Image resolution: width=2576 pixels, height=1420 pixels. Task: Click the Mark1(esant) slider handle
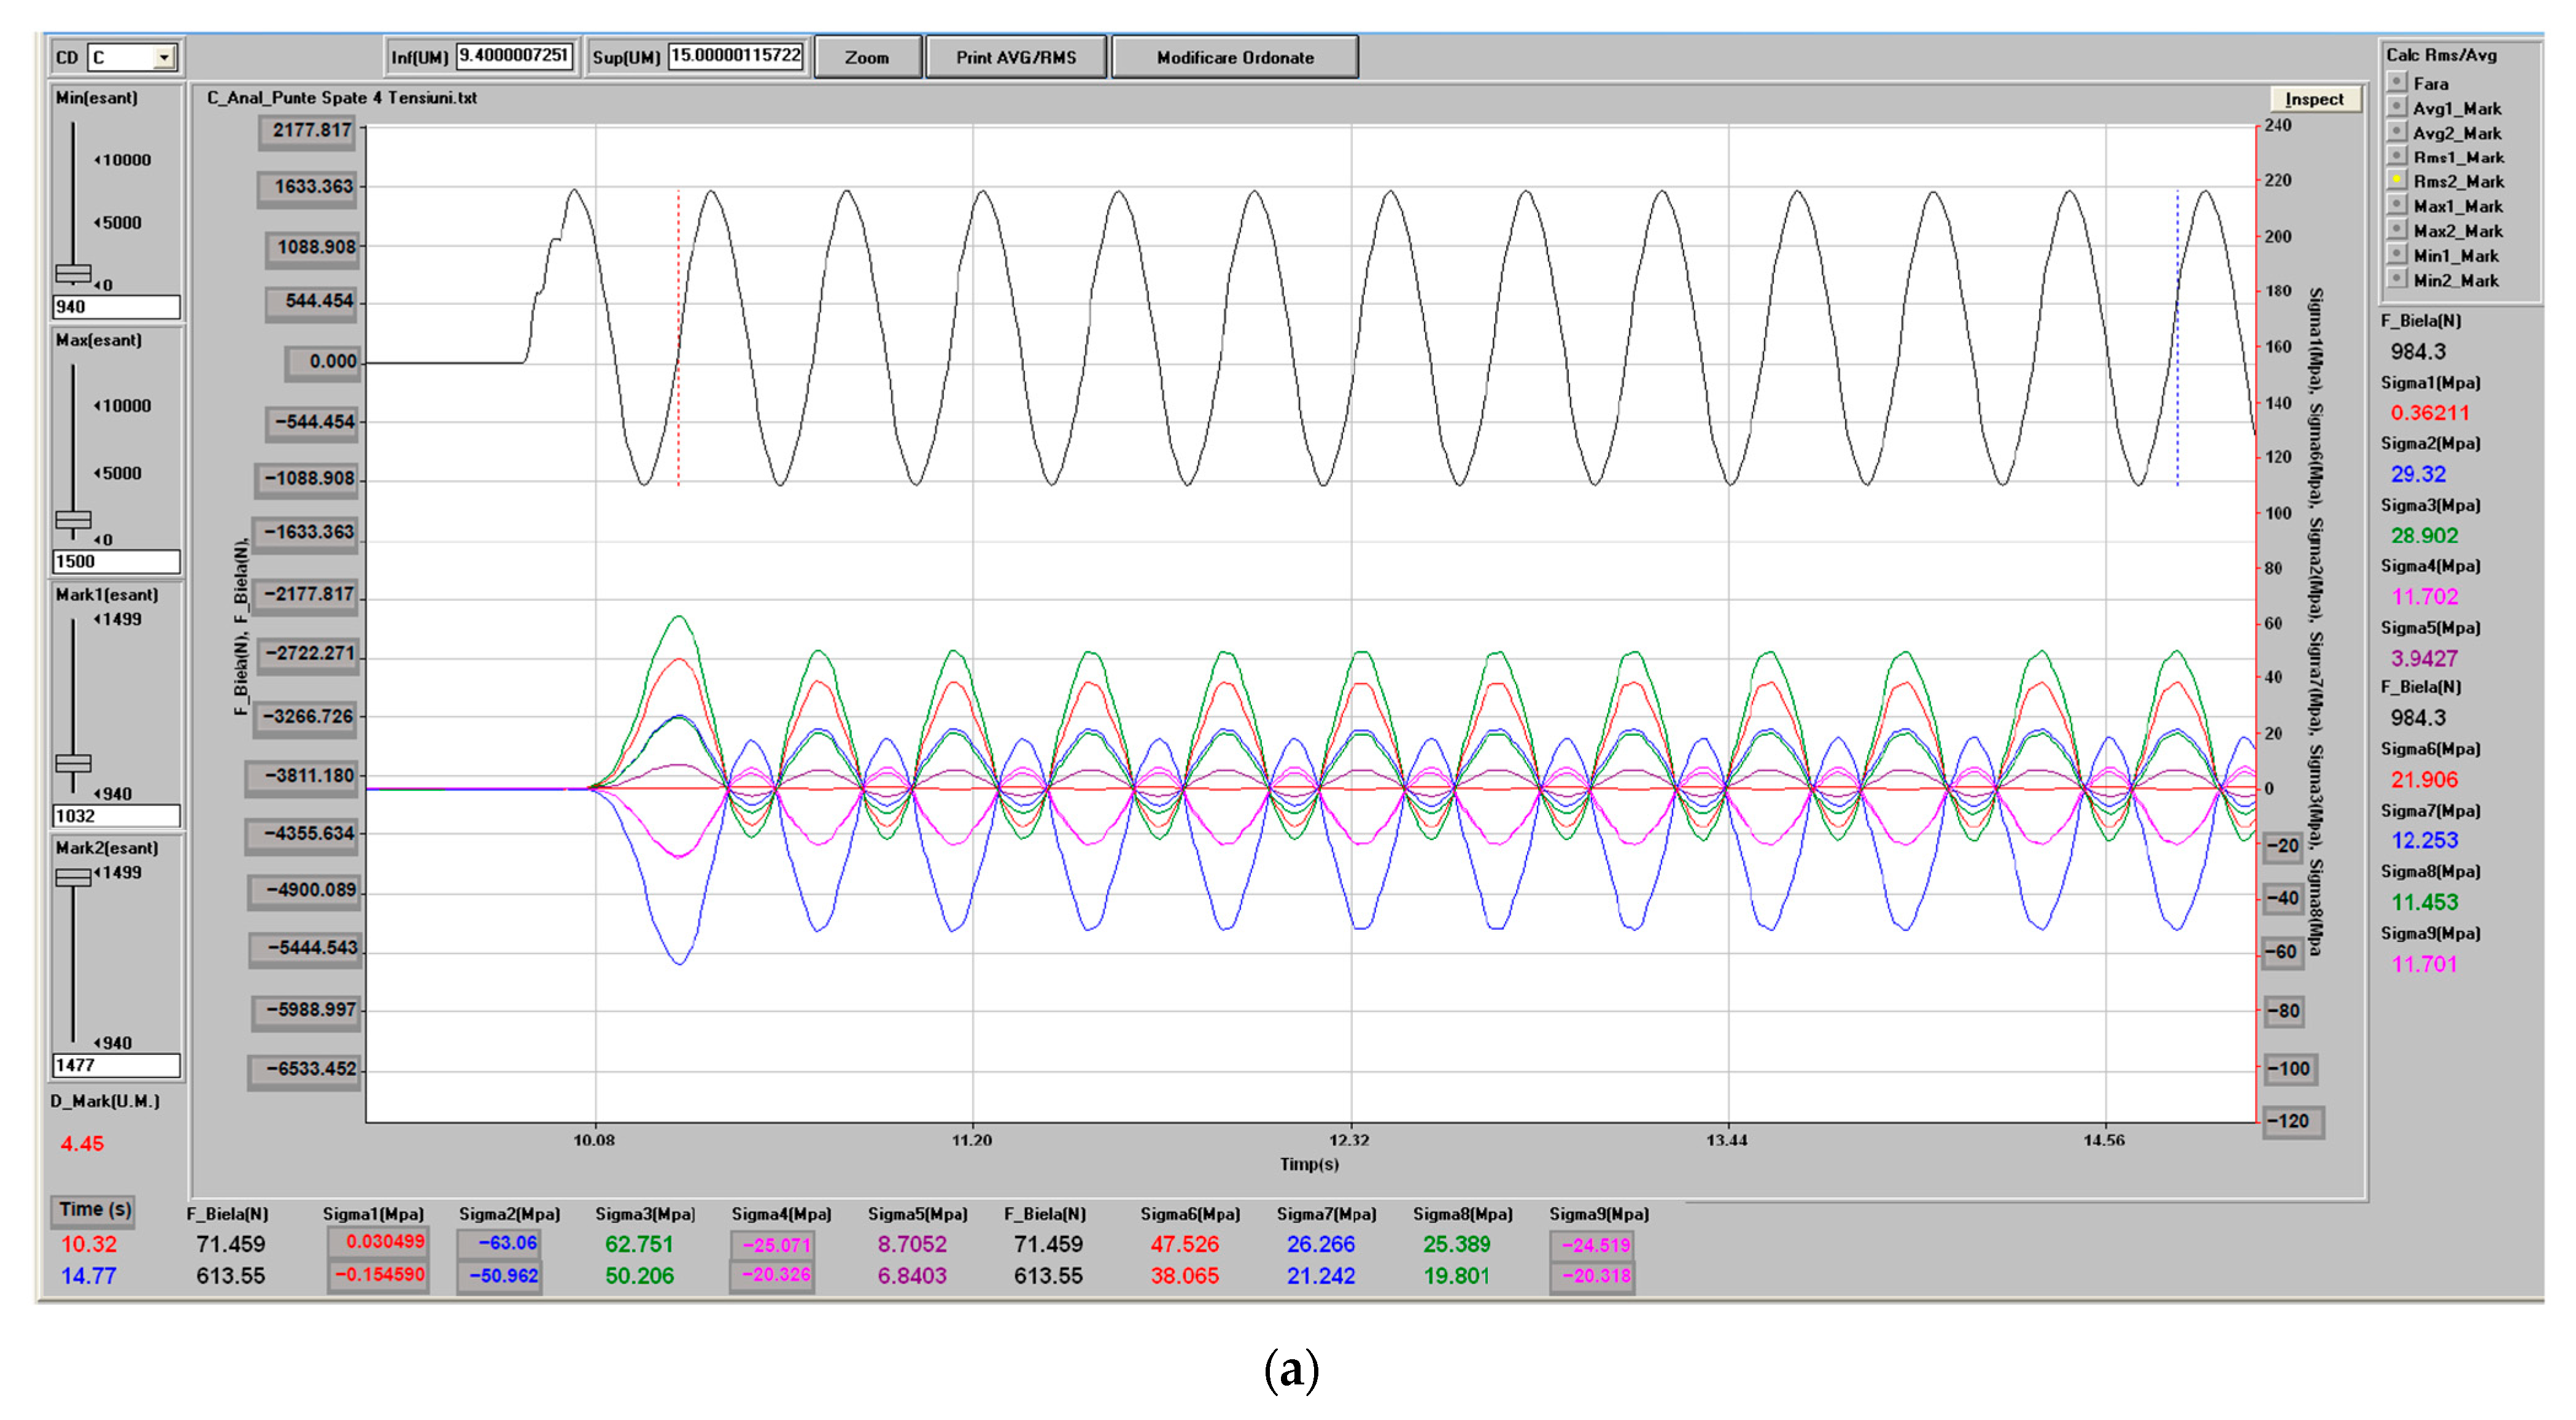(73, 763)
